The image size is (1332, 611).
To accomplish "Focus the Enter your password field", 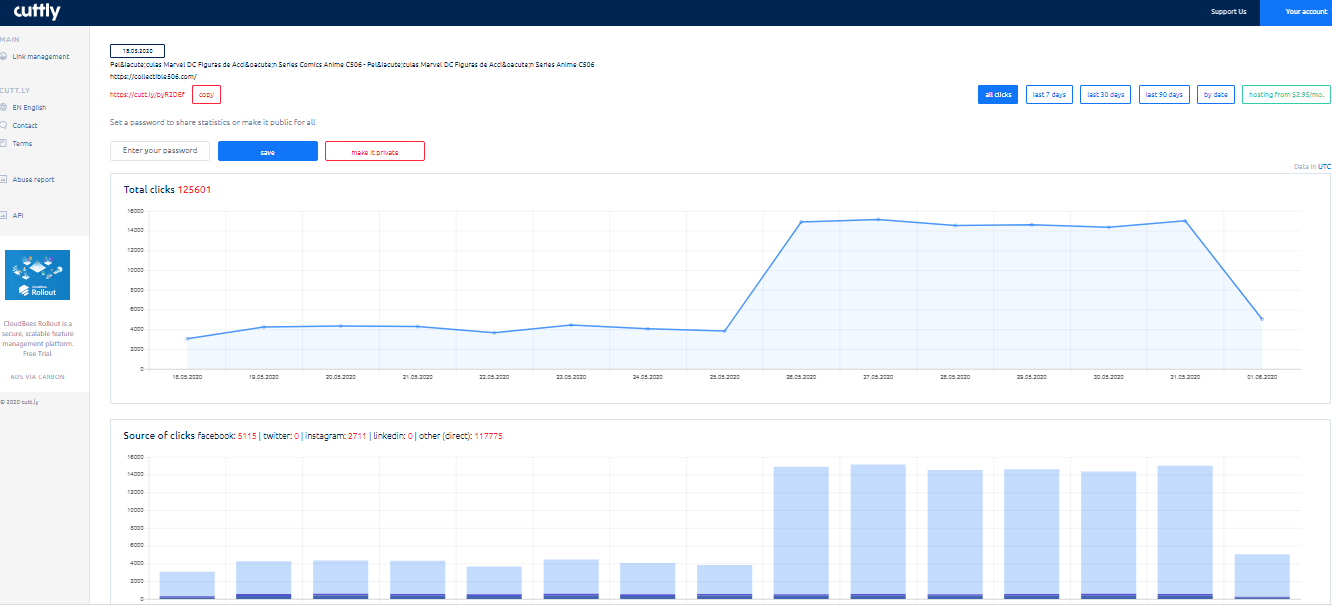I will (x=160, y=151).
